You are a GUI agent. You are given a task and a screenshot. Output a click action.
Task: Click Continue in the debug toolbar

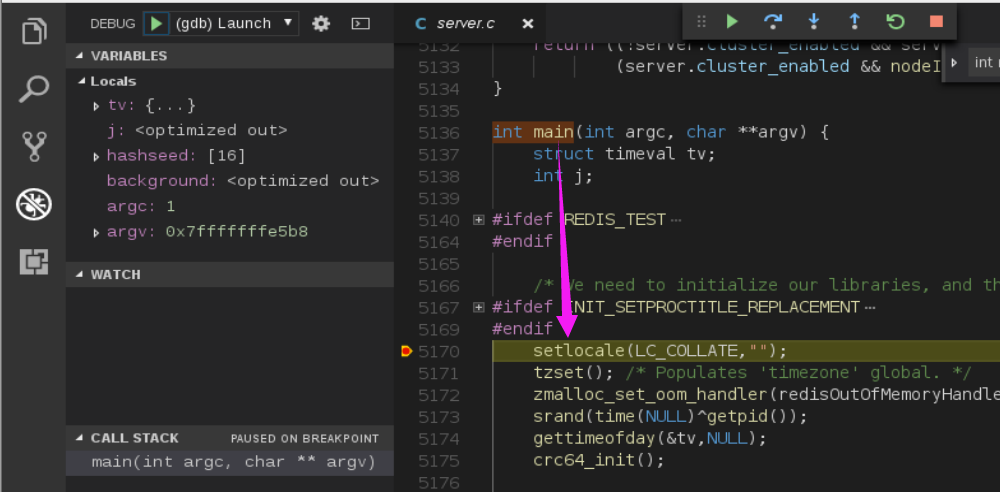click(x=732, y=21)
